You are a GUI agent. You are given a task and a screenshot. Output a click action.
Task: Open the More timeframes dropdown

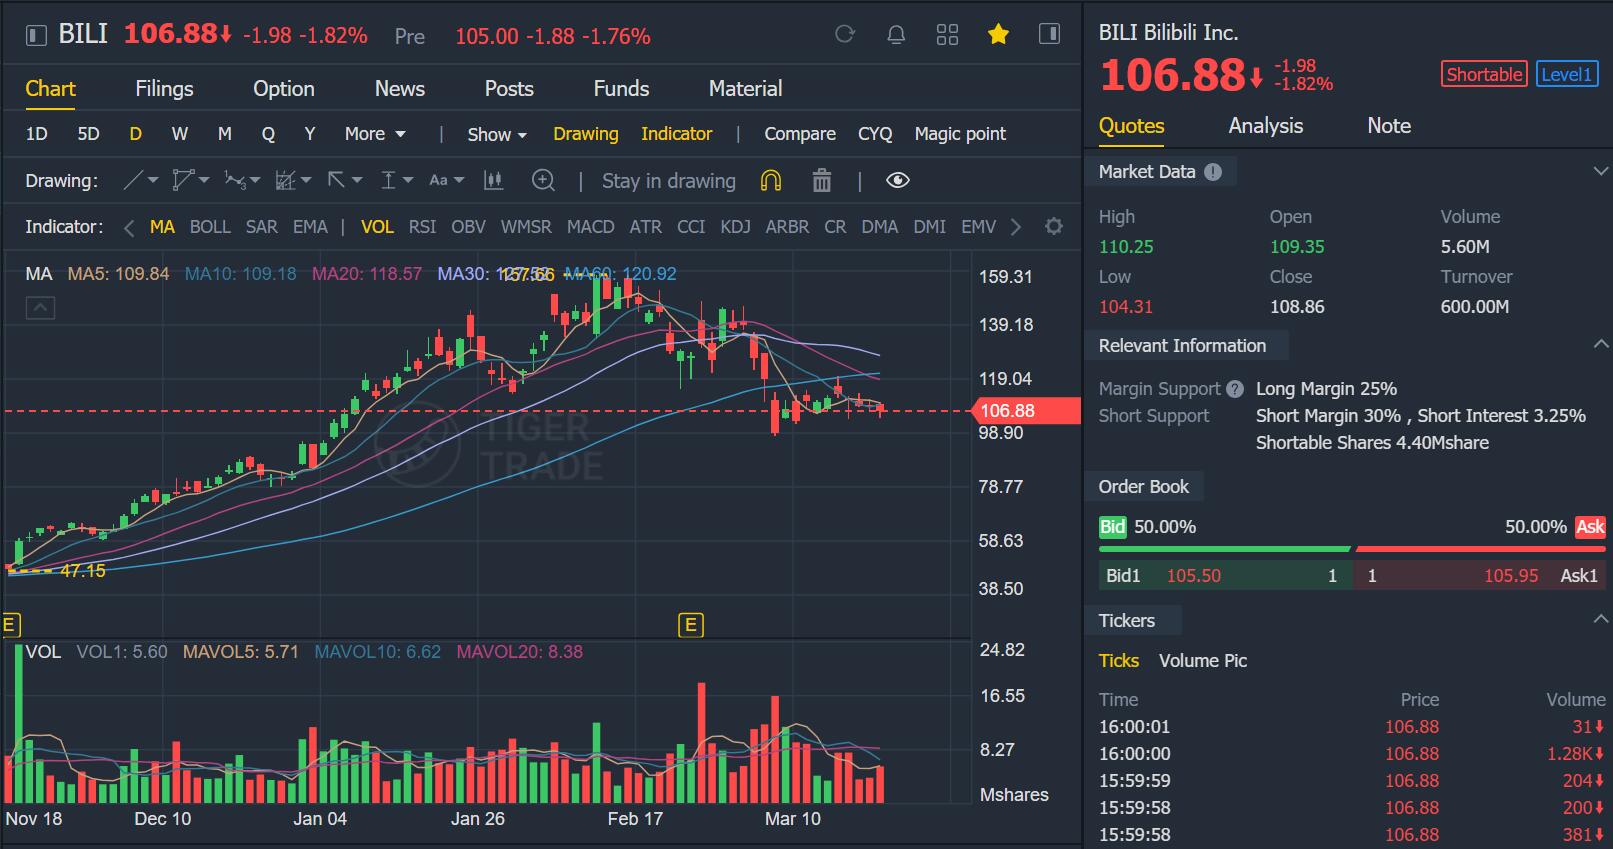coord(375,134)
